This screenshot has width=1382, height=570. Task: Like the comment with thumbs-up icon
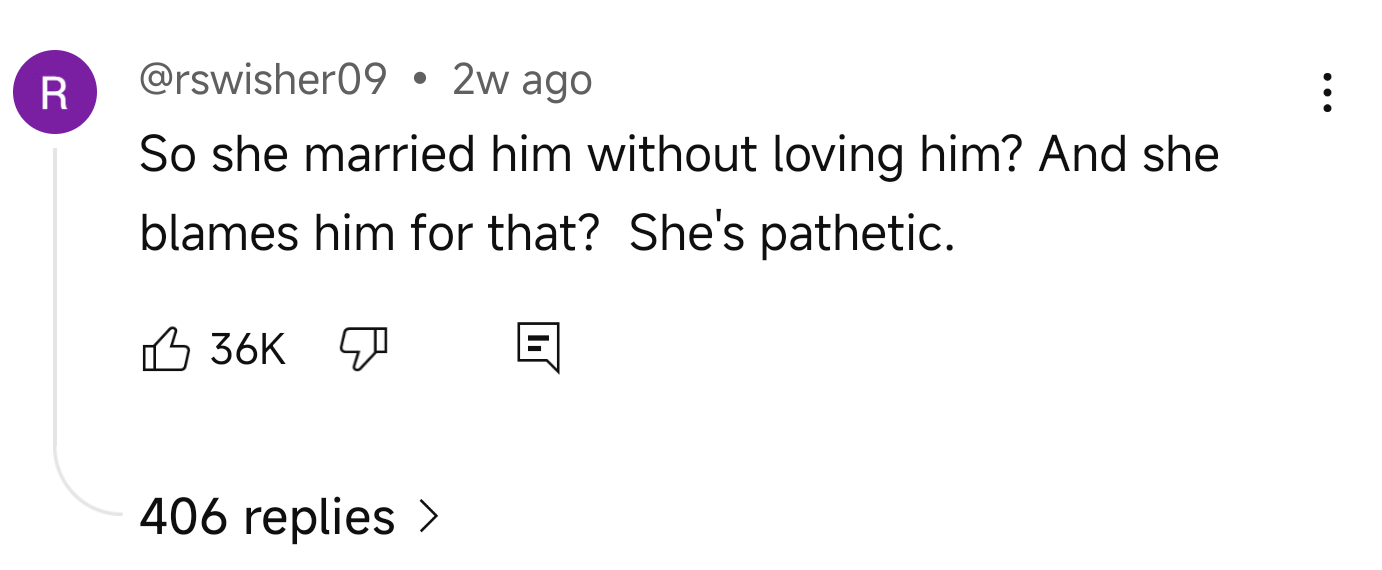coord(166,349)
